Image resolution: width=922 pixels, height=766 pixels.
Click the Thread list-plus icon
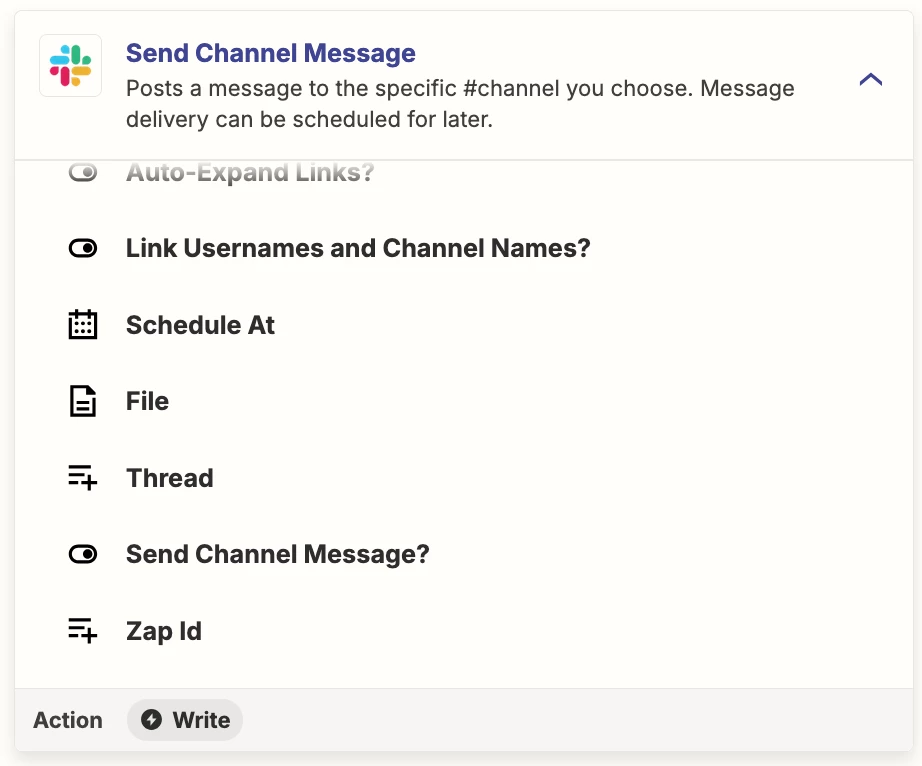(x=83, y=477)
